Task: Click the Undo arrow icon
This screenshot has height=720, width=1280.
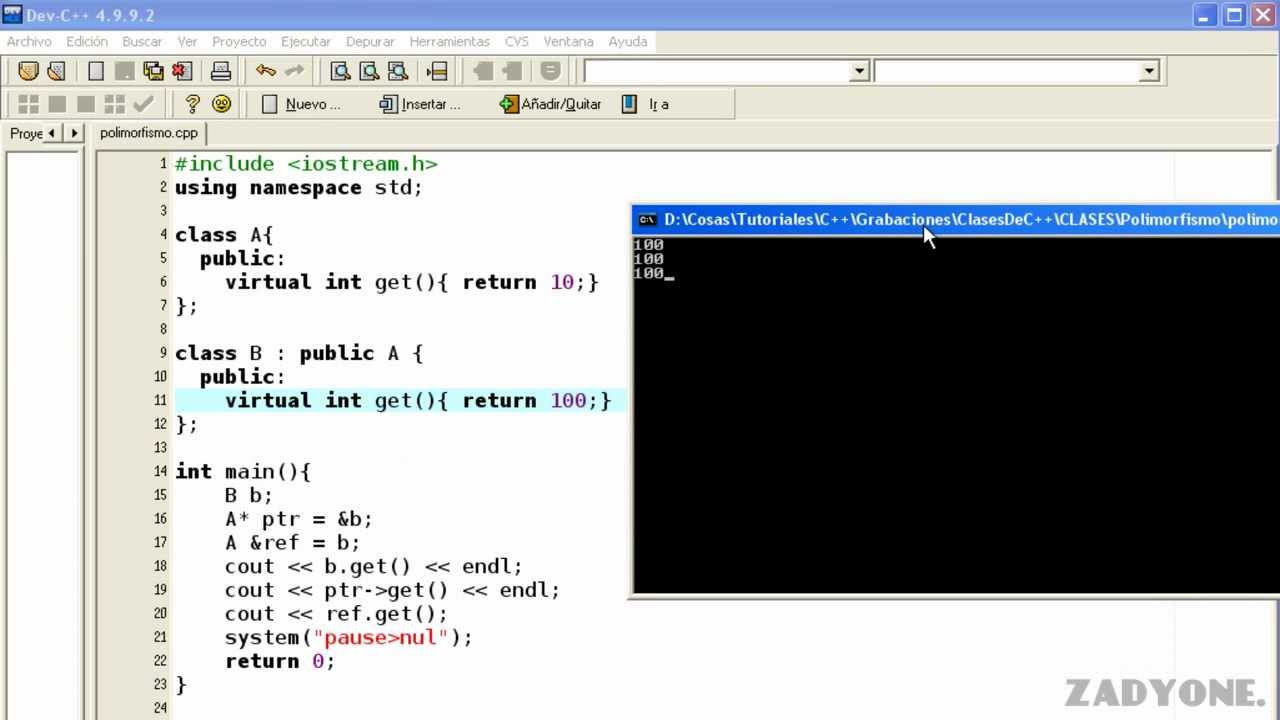Action: (x=265, y=71)
